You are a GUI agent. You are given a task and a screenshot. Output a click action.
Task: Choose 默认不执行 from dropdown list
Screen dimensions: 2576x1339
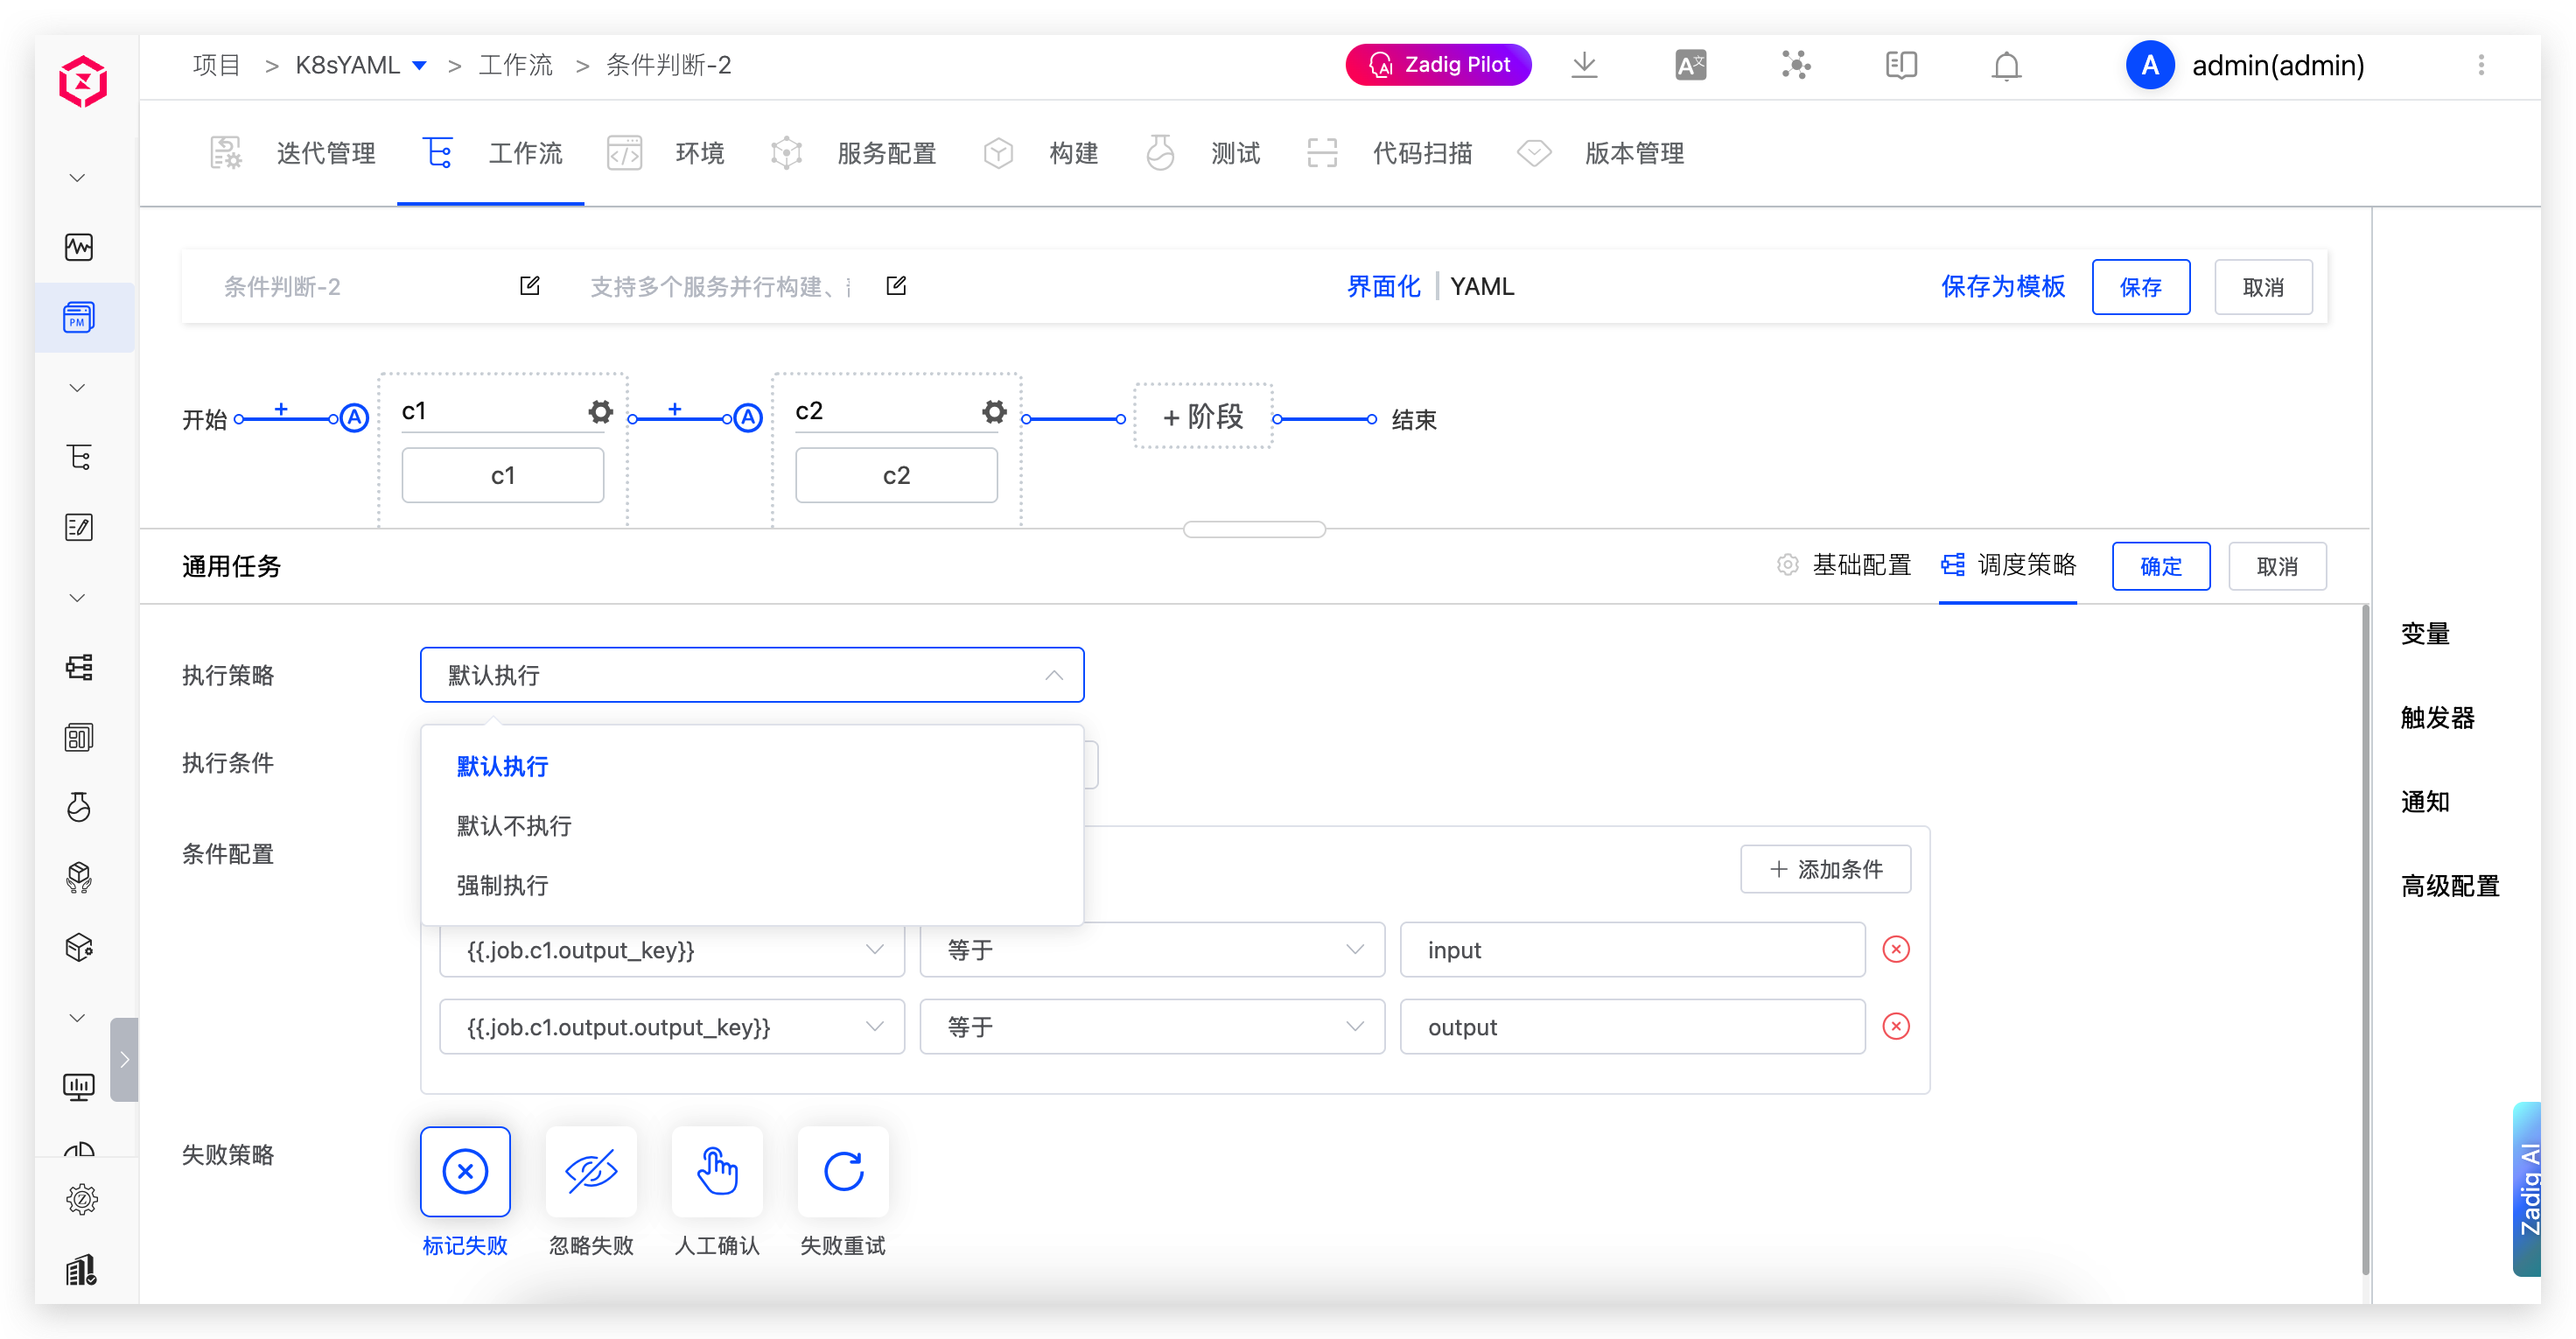[514, 826]
